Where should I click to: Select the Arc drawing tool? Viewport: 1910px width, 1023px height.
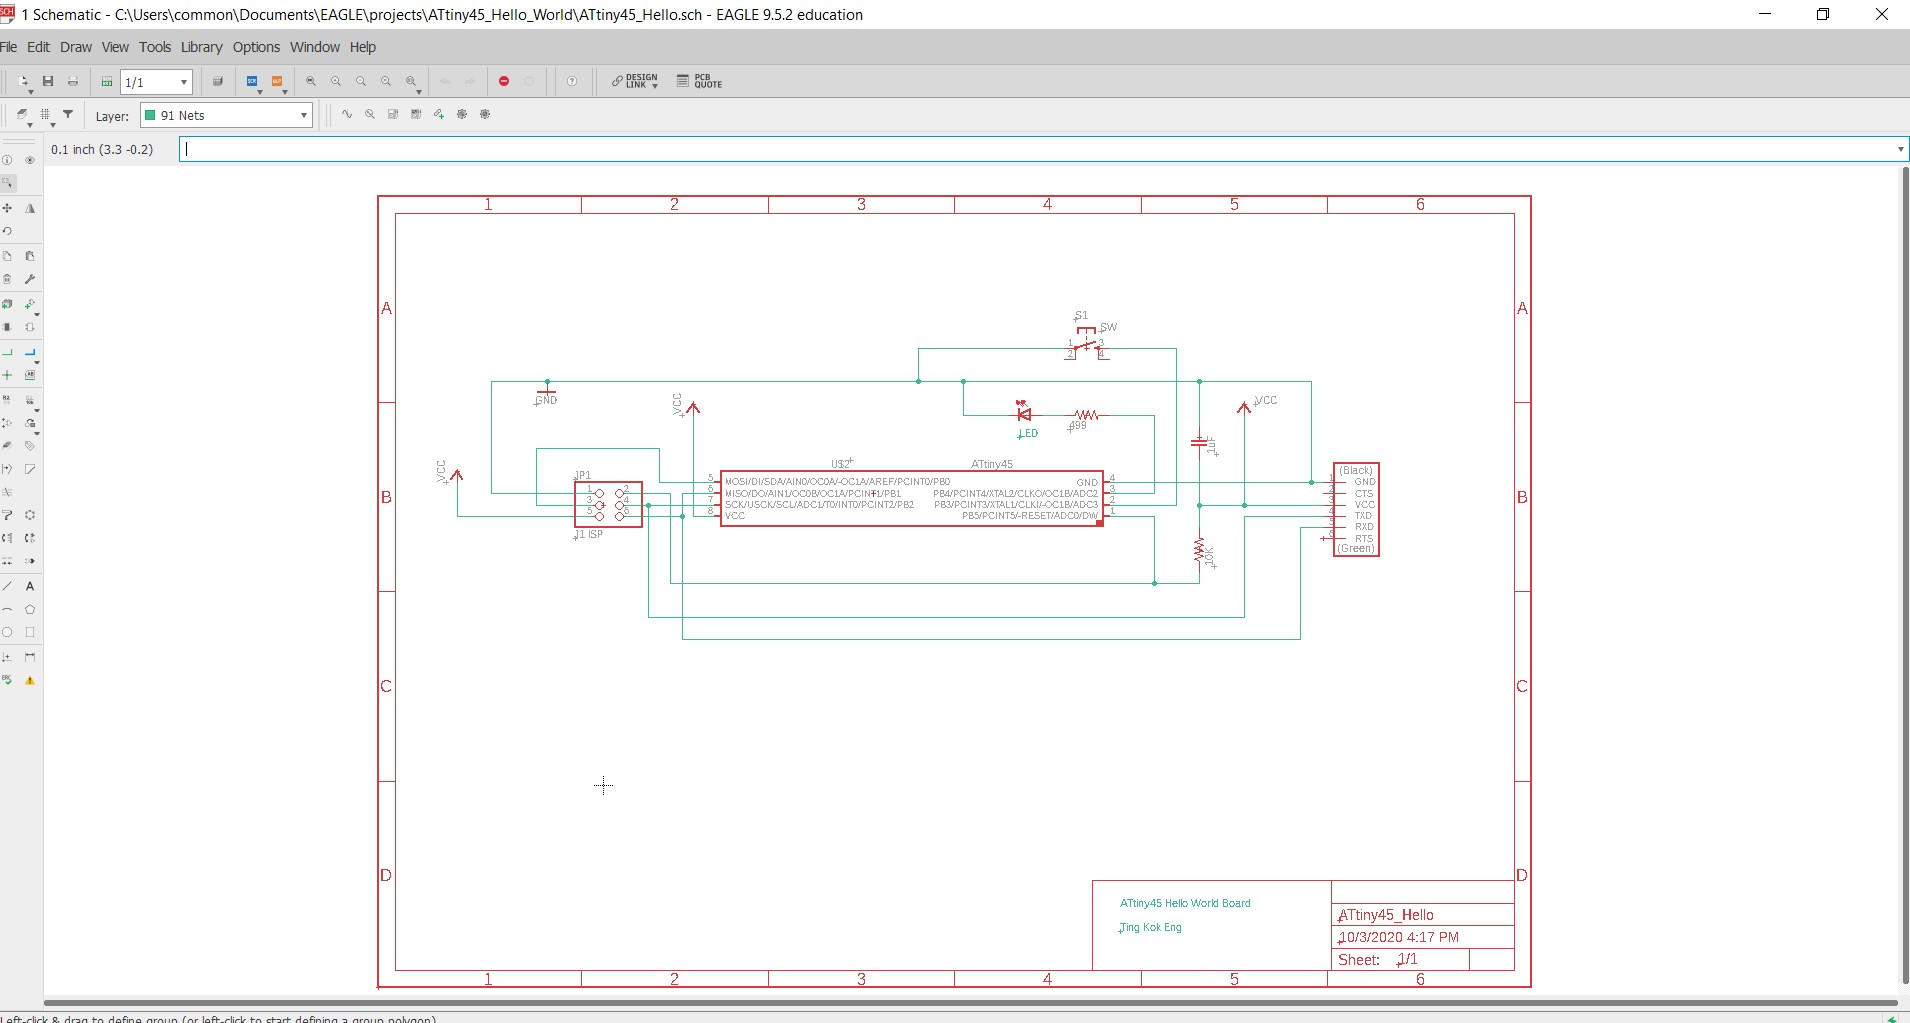(x=7, y=609)
